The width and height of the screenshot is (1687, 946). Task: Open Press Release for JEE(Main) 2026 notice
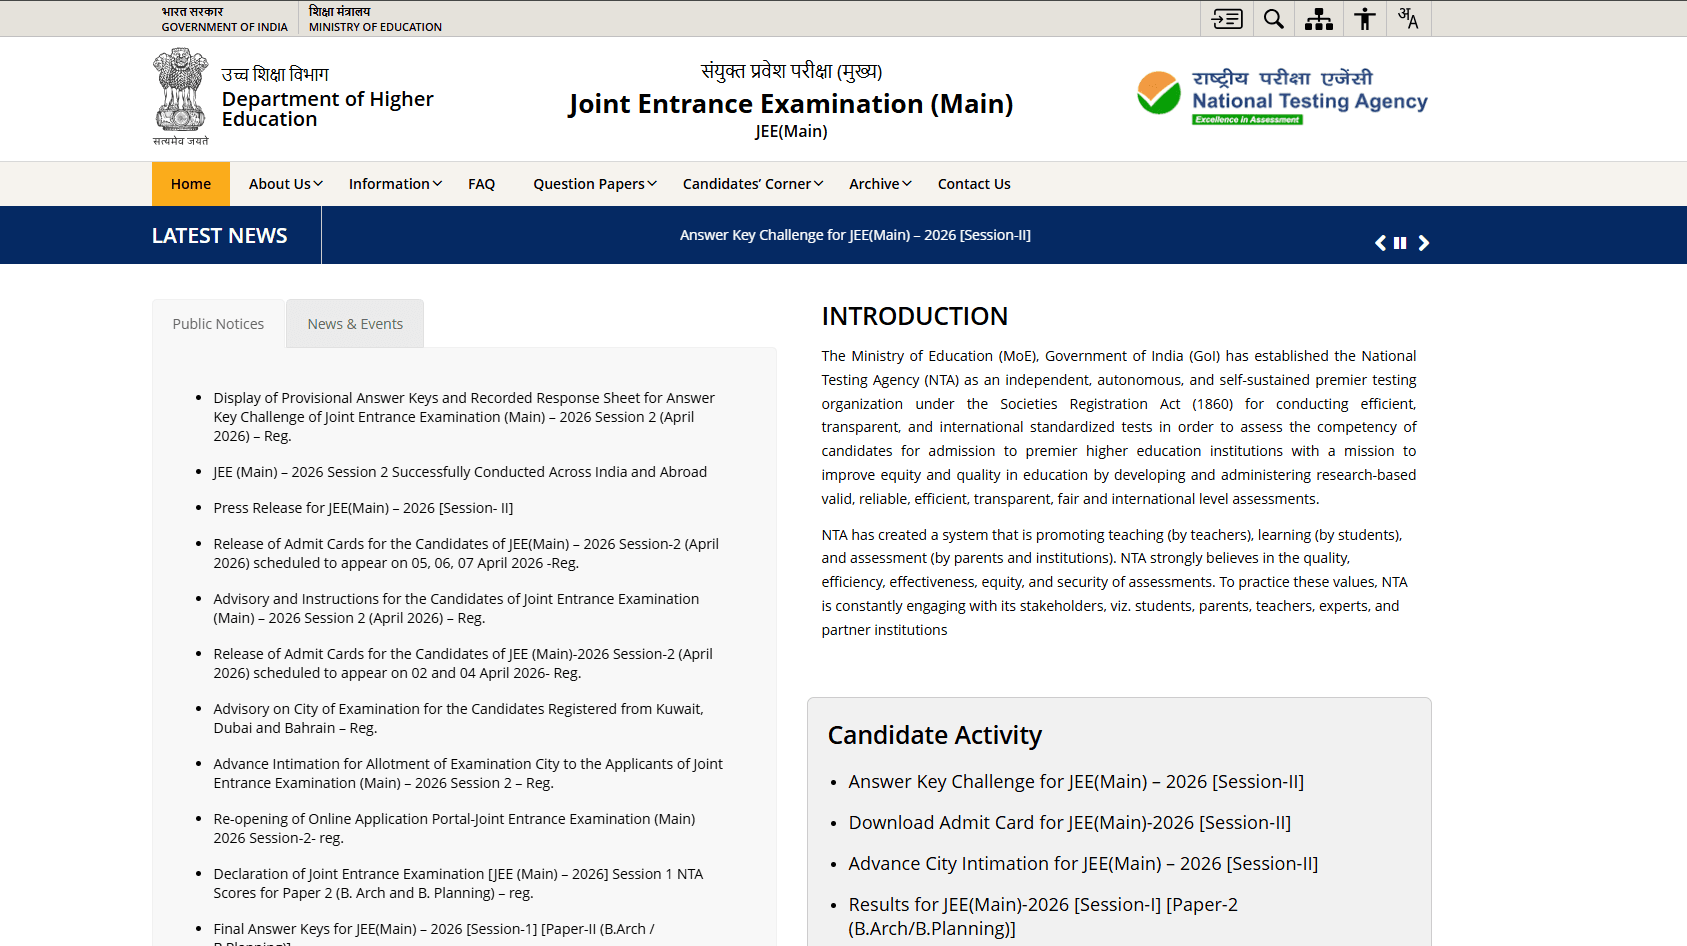[363, 508]
